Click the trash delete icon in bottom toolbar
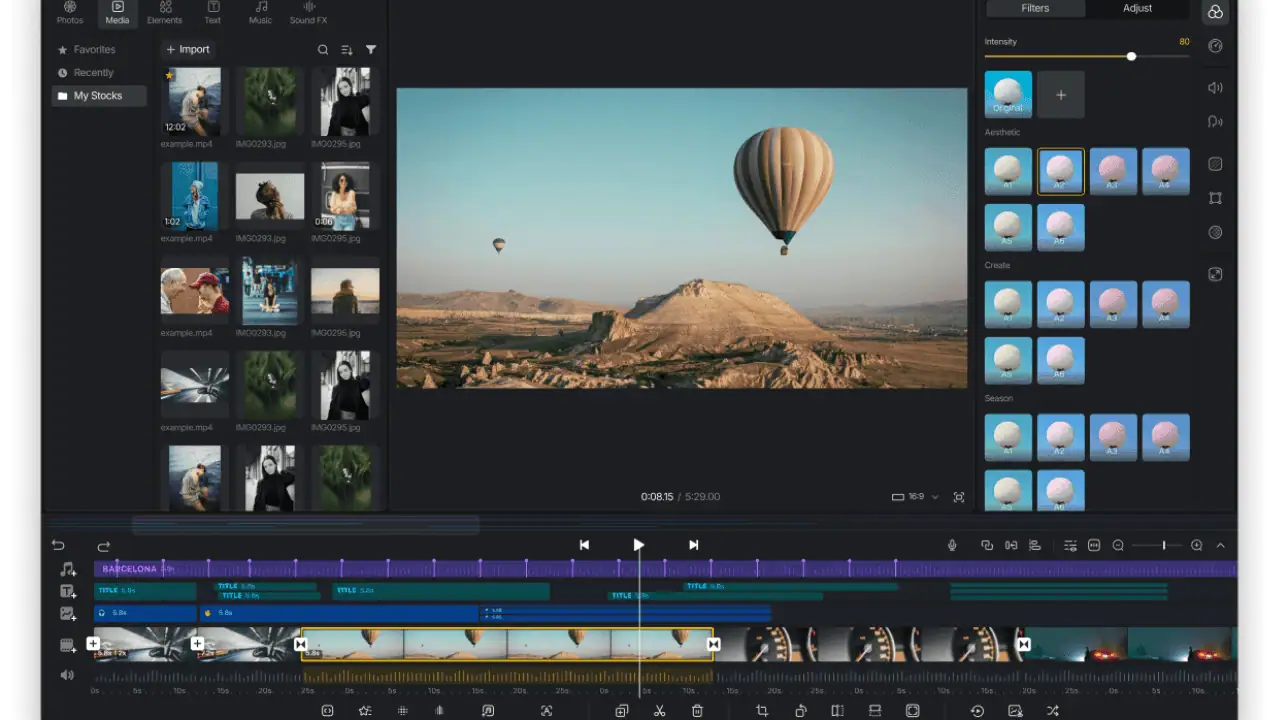 coord(698,711)
